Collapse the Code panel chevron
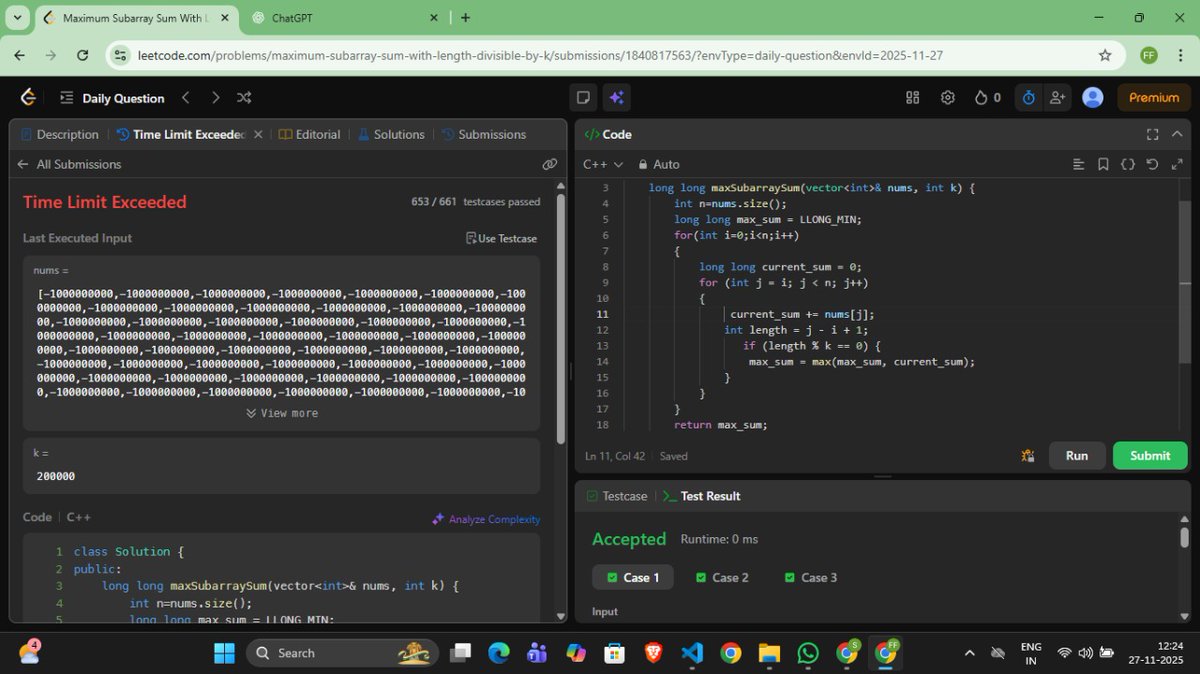1200x674 pixels. [x=1178, y=134]
